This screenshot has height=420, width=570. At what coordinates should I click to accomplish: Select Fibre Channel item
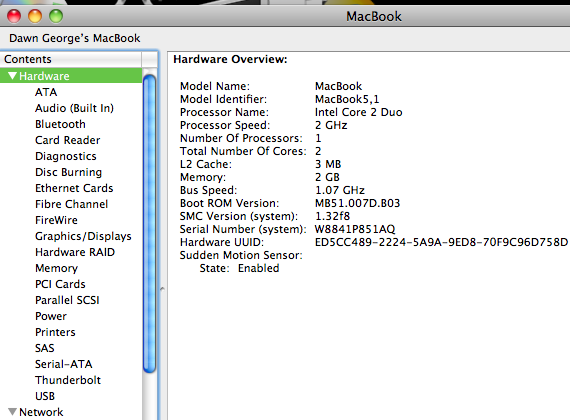click(71, 204)
